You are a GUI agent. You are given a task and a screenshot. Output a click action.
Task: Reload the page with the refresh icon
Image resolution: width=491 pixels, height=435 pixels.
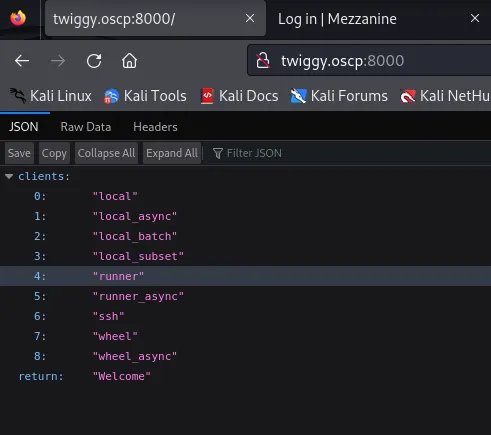pyautogui.click(x=94, y=61)
